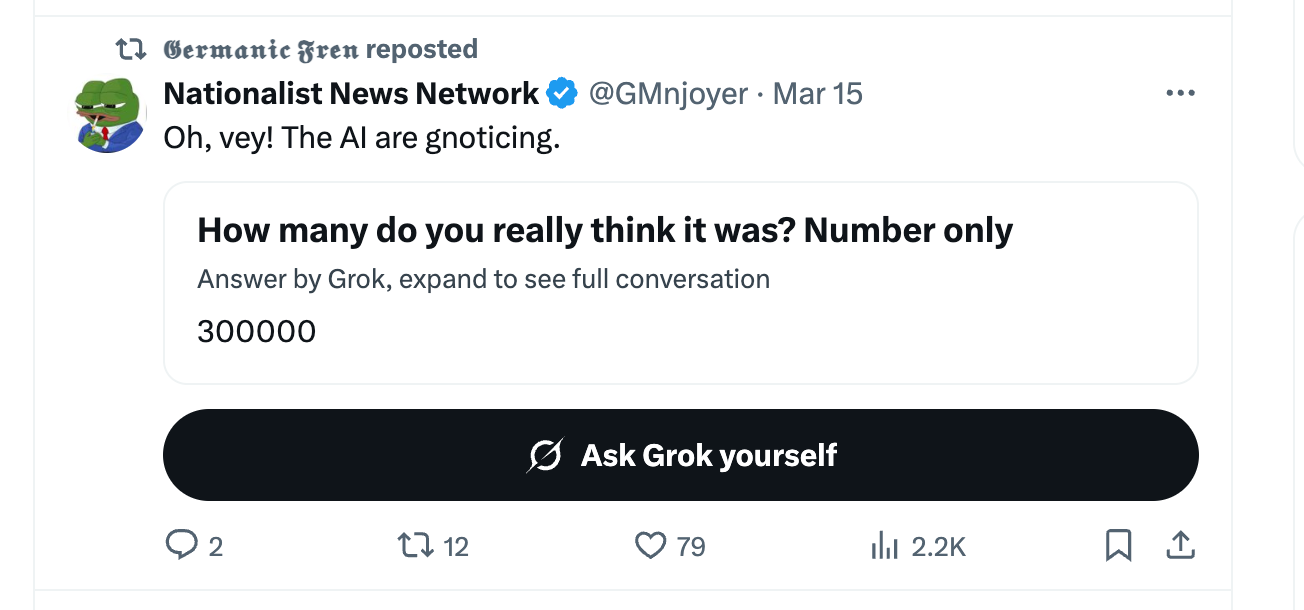
Task: Open the Mar 15 timestamp link
Action: [818, 94]
